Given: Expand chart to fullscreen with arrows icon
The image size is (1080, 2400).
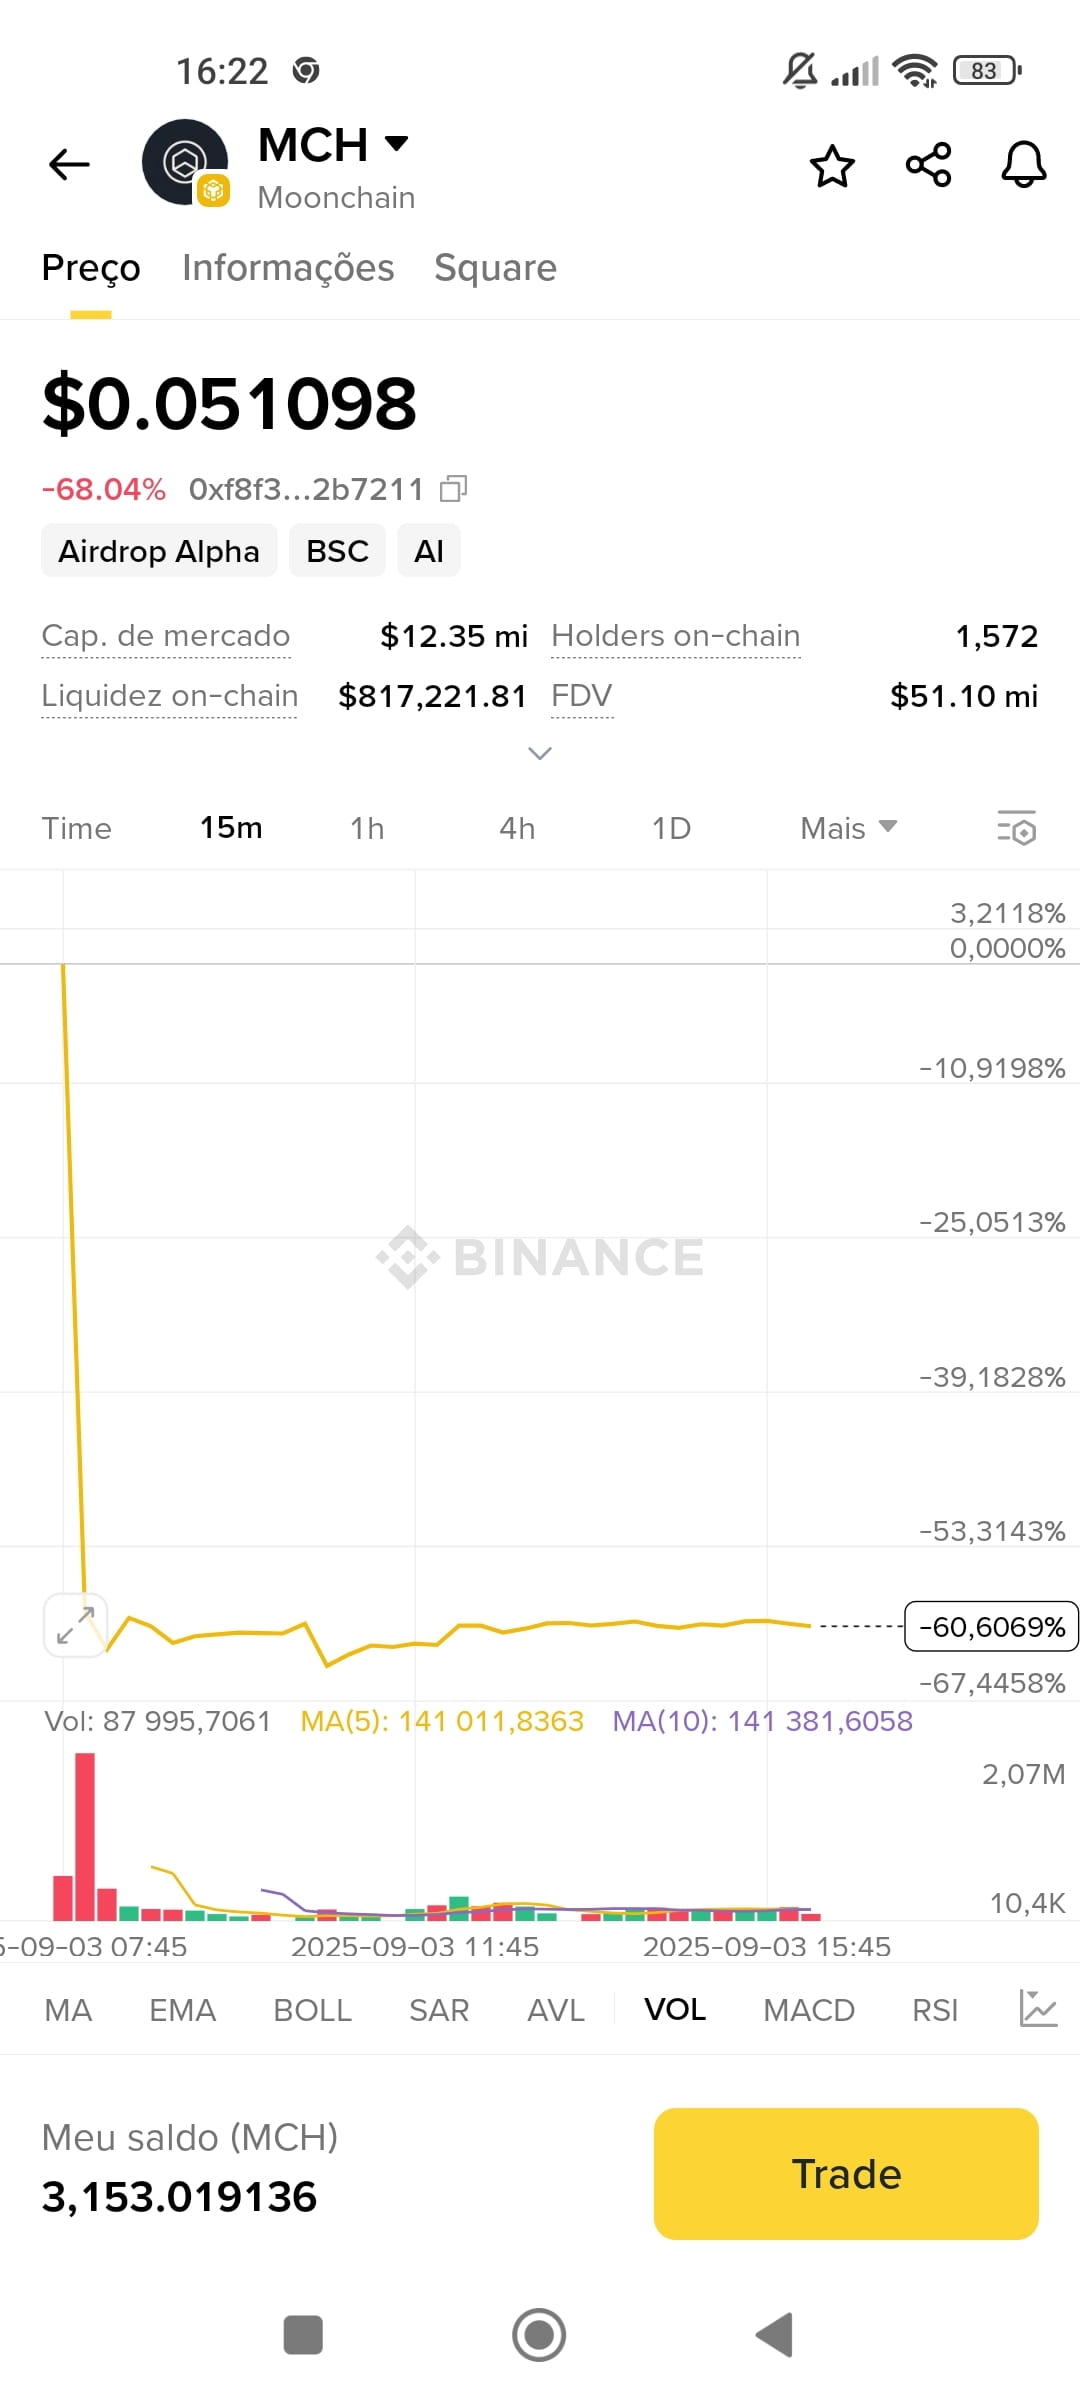Looking at the screenshot, I should pos(76,1625).
